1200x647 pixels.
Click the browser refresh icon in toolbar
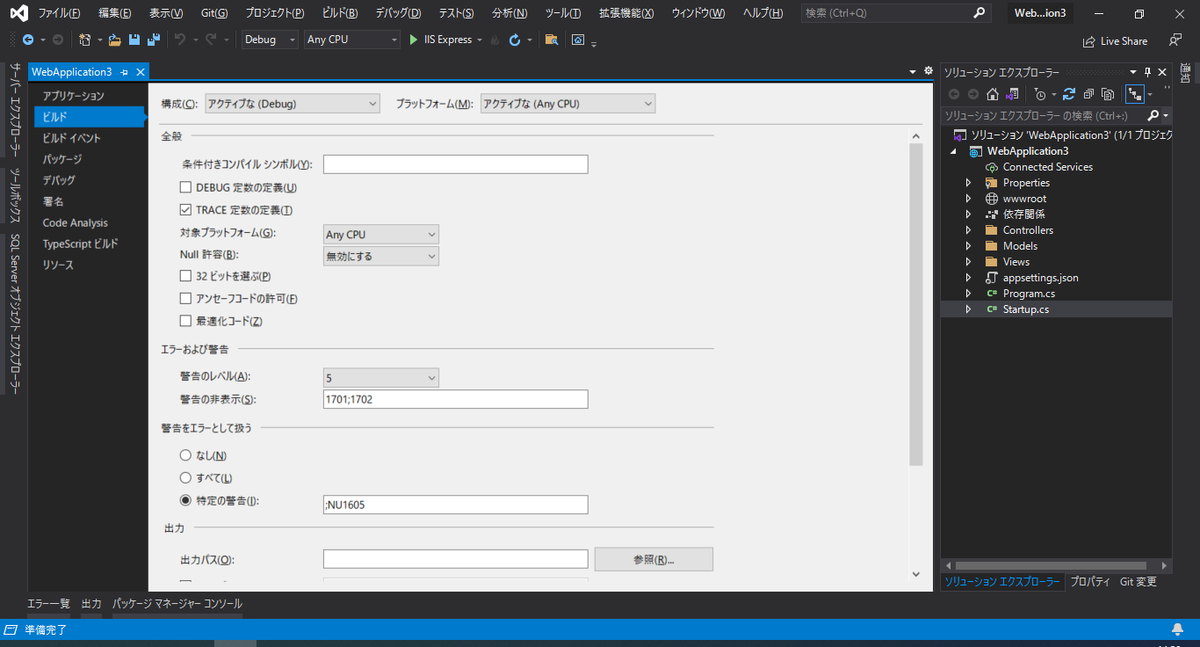[514, 40]
